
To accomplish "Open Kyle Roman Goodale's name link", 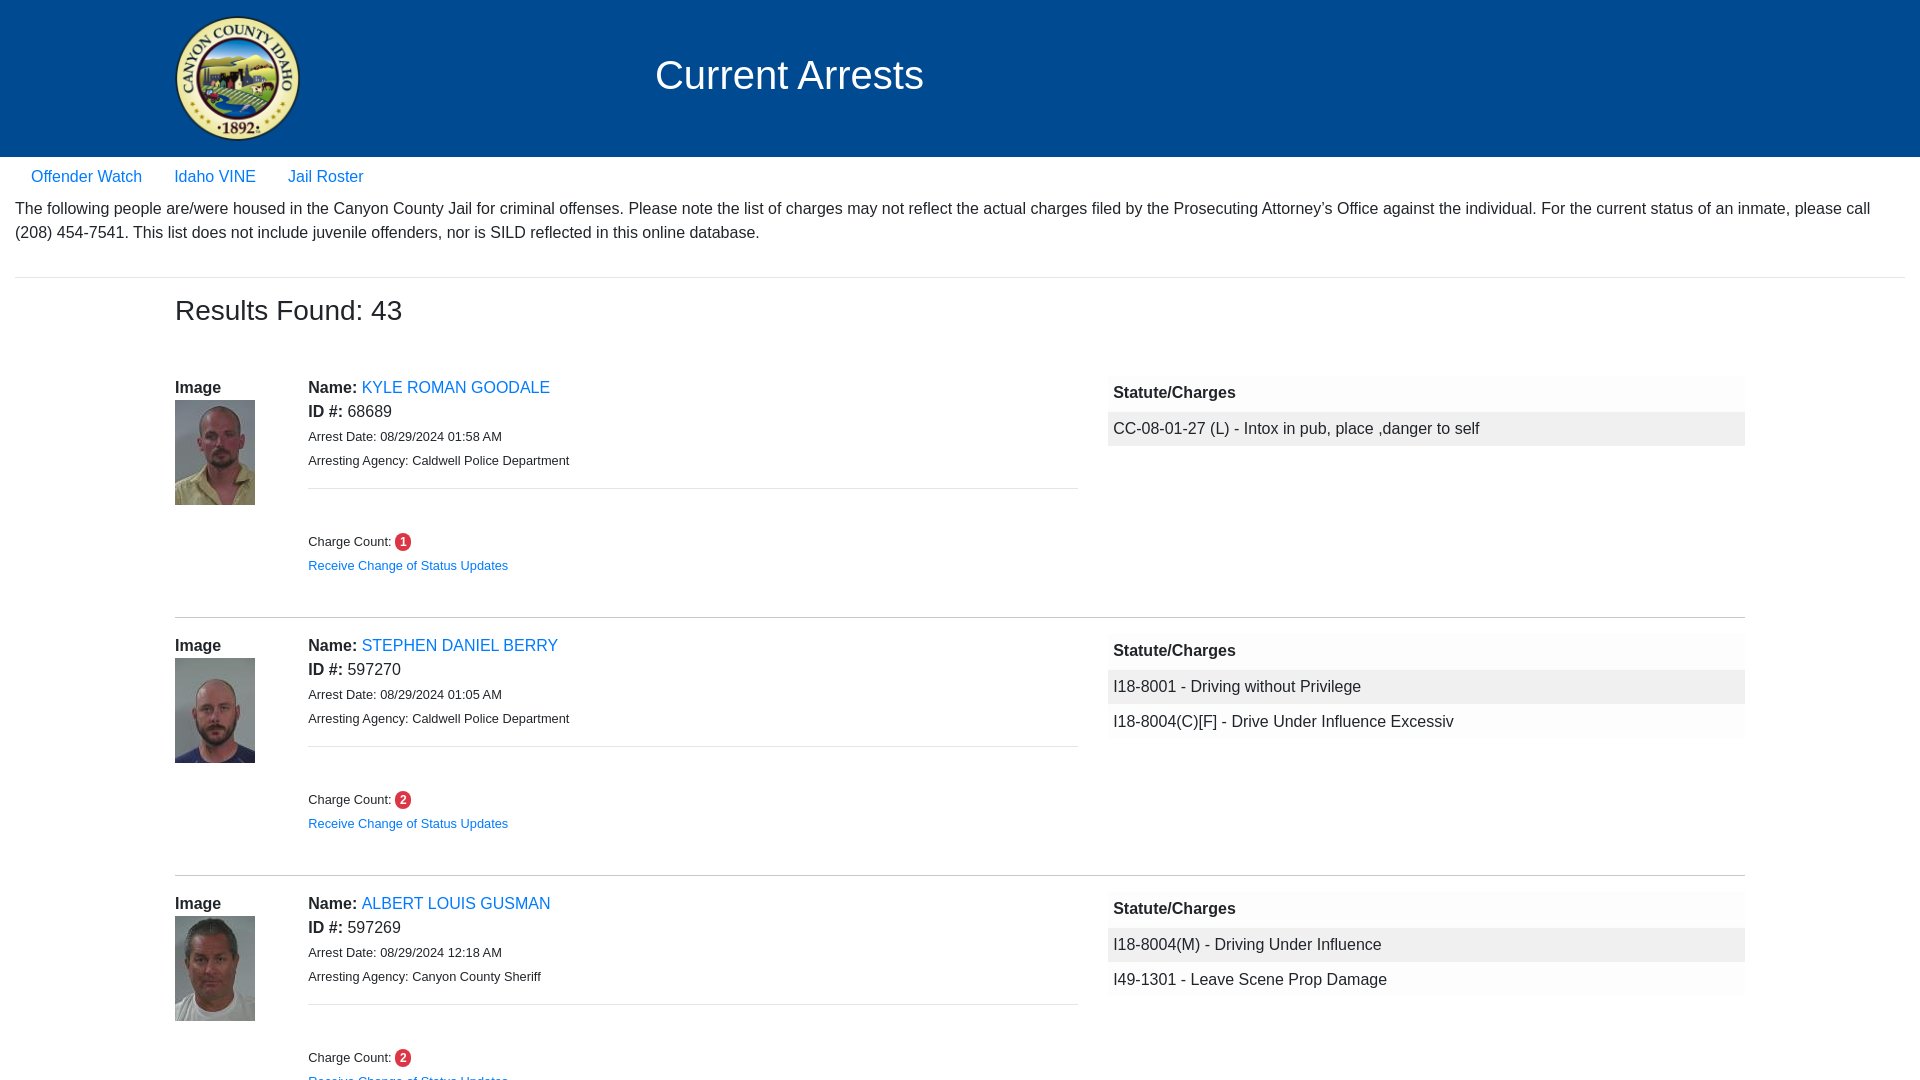I will click(x=455, y=388).
